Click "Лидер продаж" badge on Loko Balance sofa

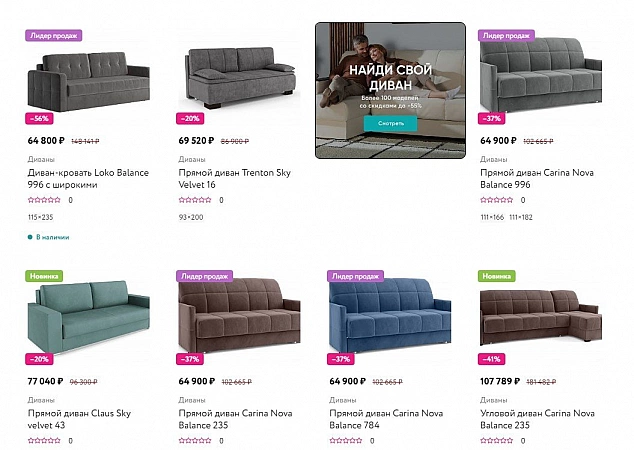pyautogui.click(x=53, y=35)
